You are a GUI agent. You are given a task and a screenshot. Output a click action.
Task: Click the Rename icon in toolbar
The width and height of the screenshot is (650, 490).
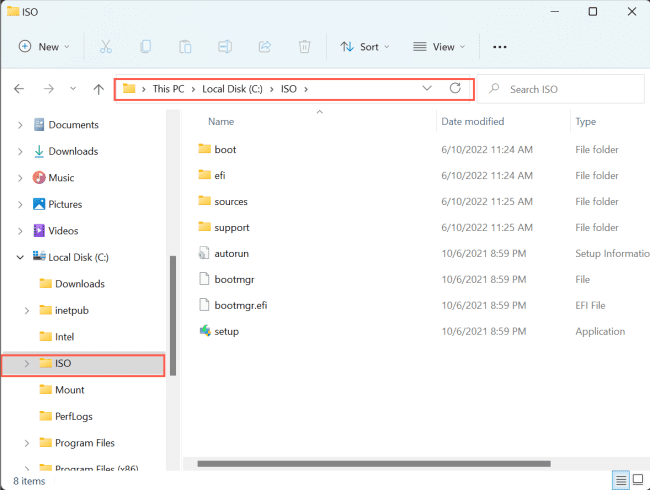click(x=225, y=47)
